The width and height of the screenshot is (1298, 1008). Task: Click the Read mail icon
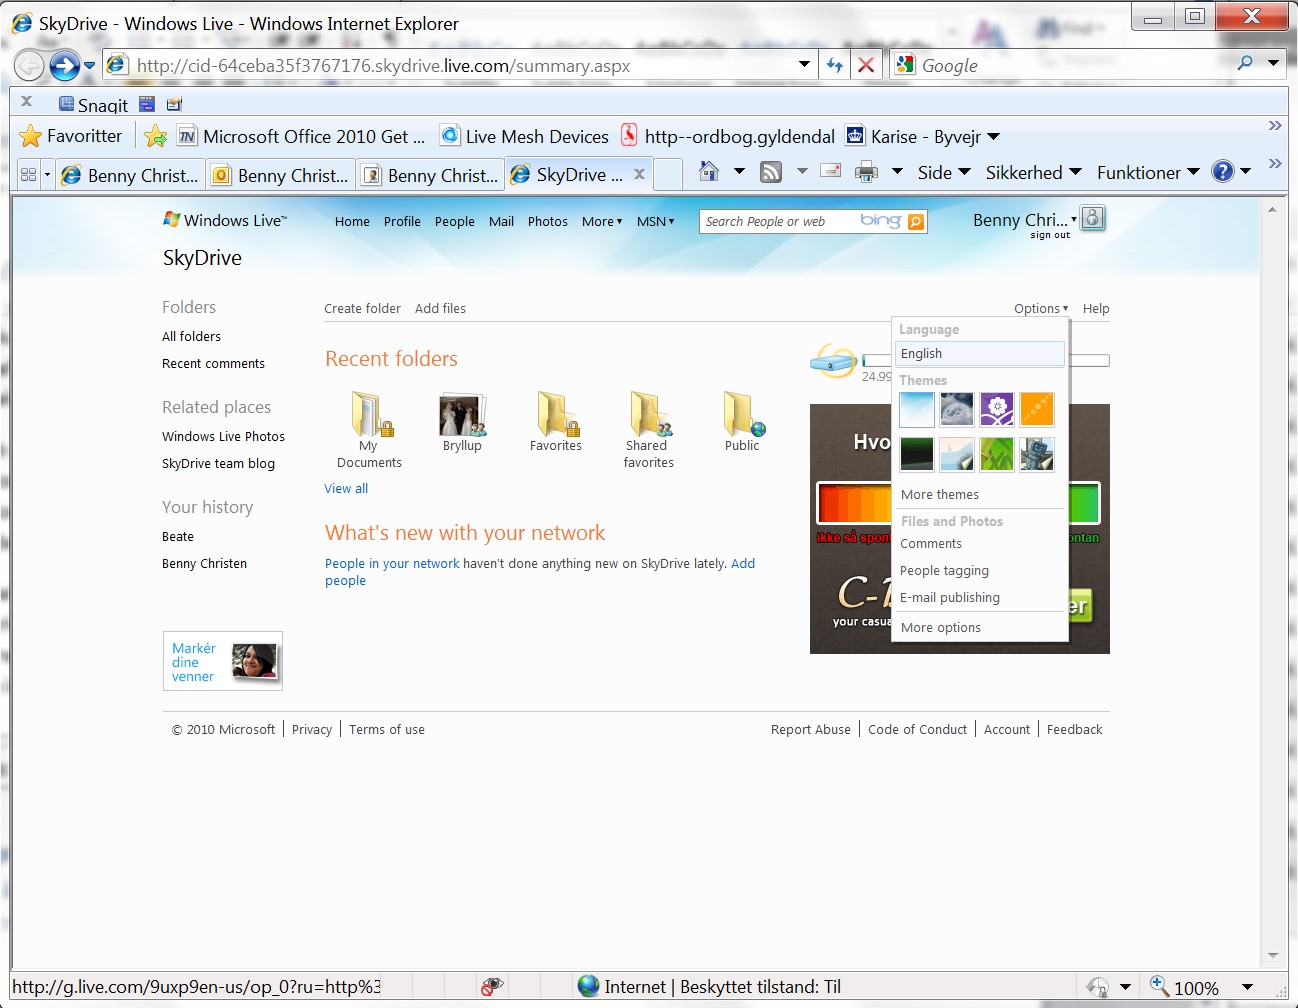830,171
